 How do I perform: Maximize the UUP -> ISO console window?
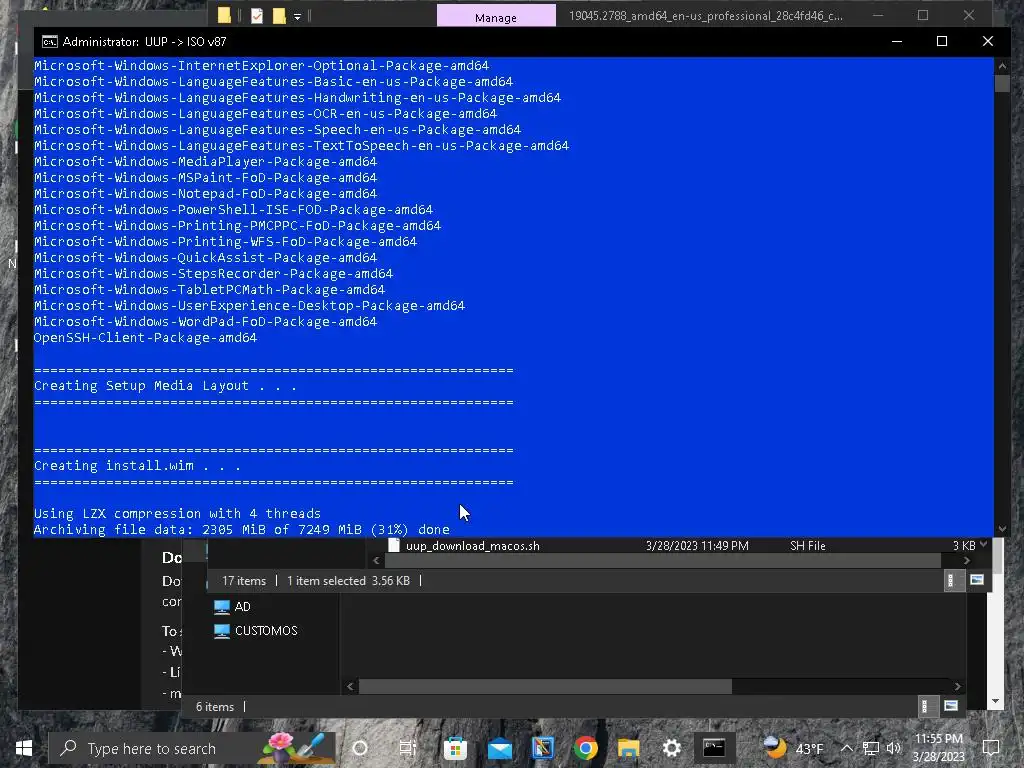942,41
